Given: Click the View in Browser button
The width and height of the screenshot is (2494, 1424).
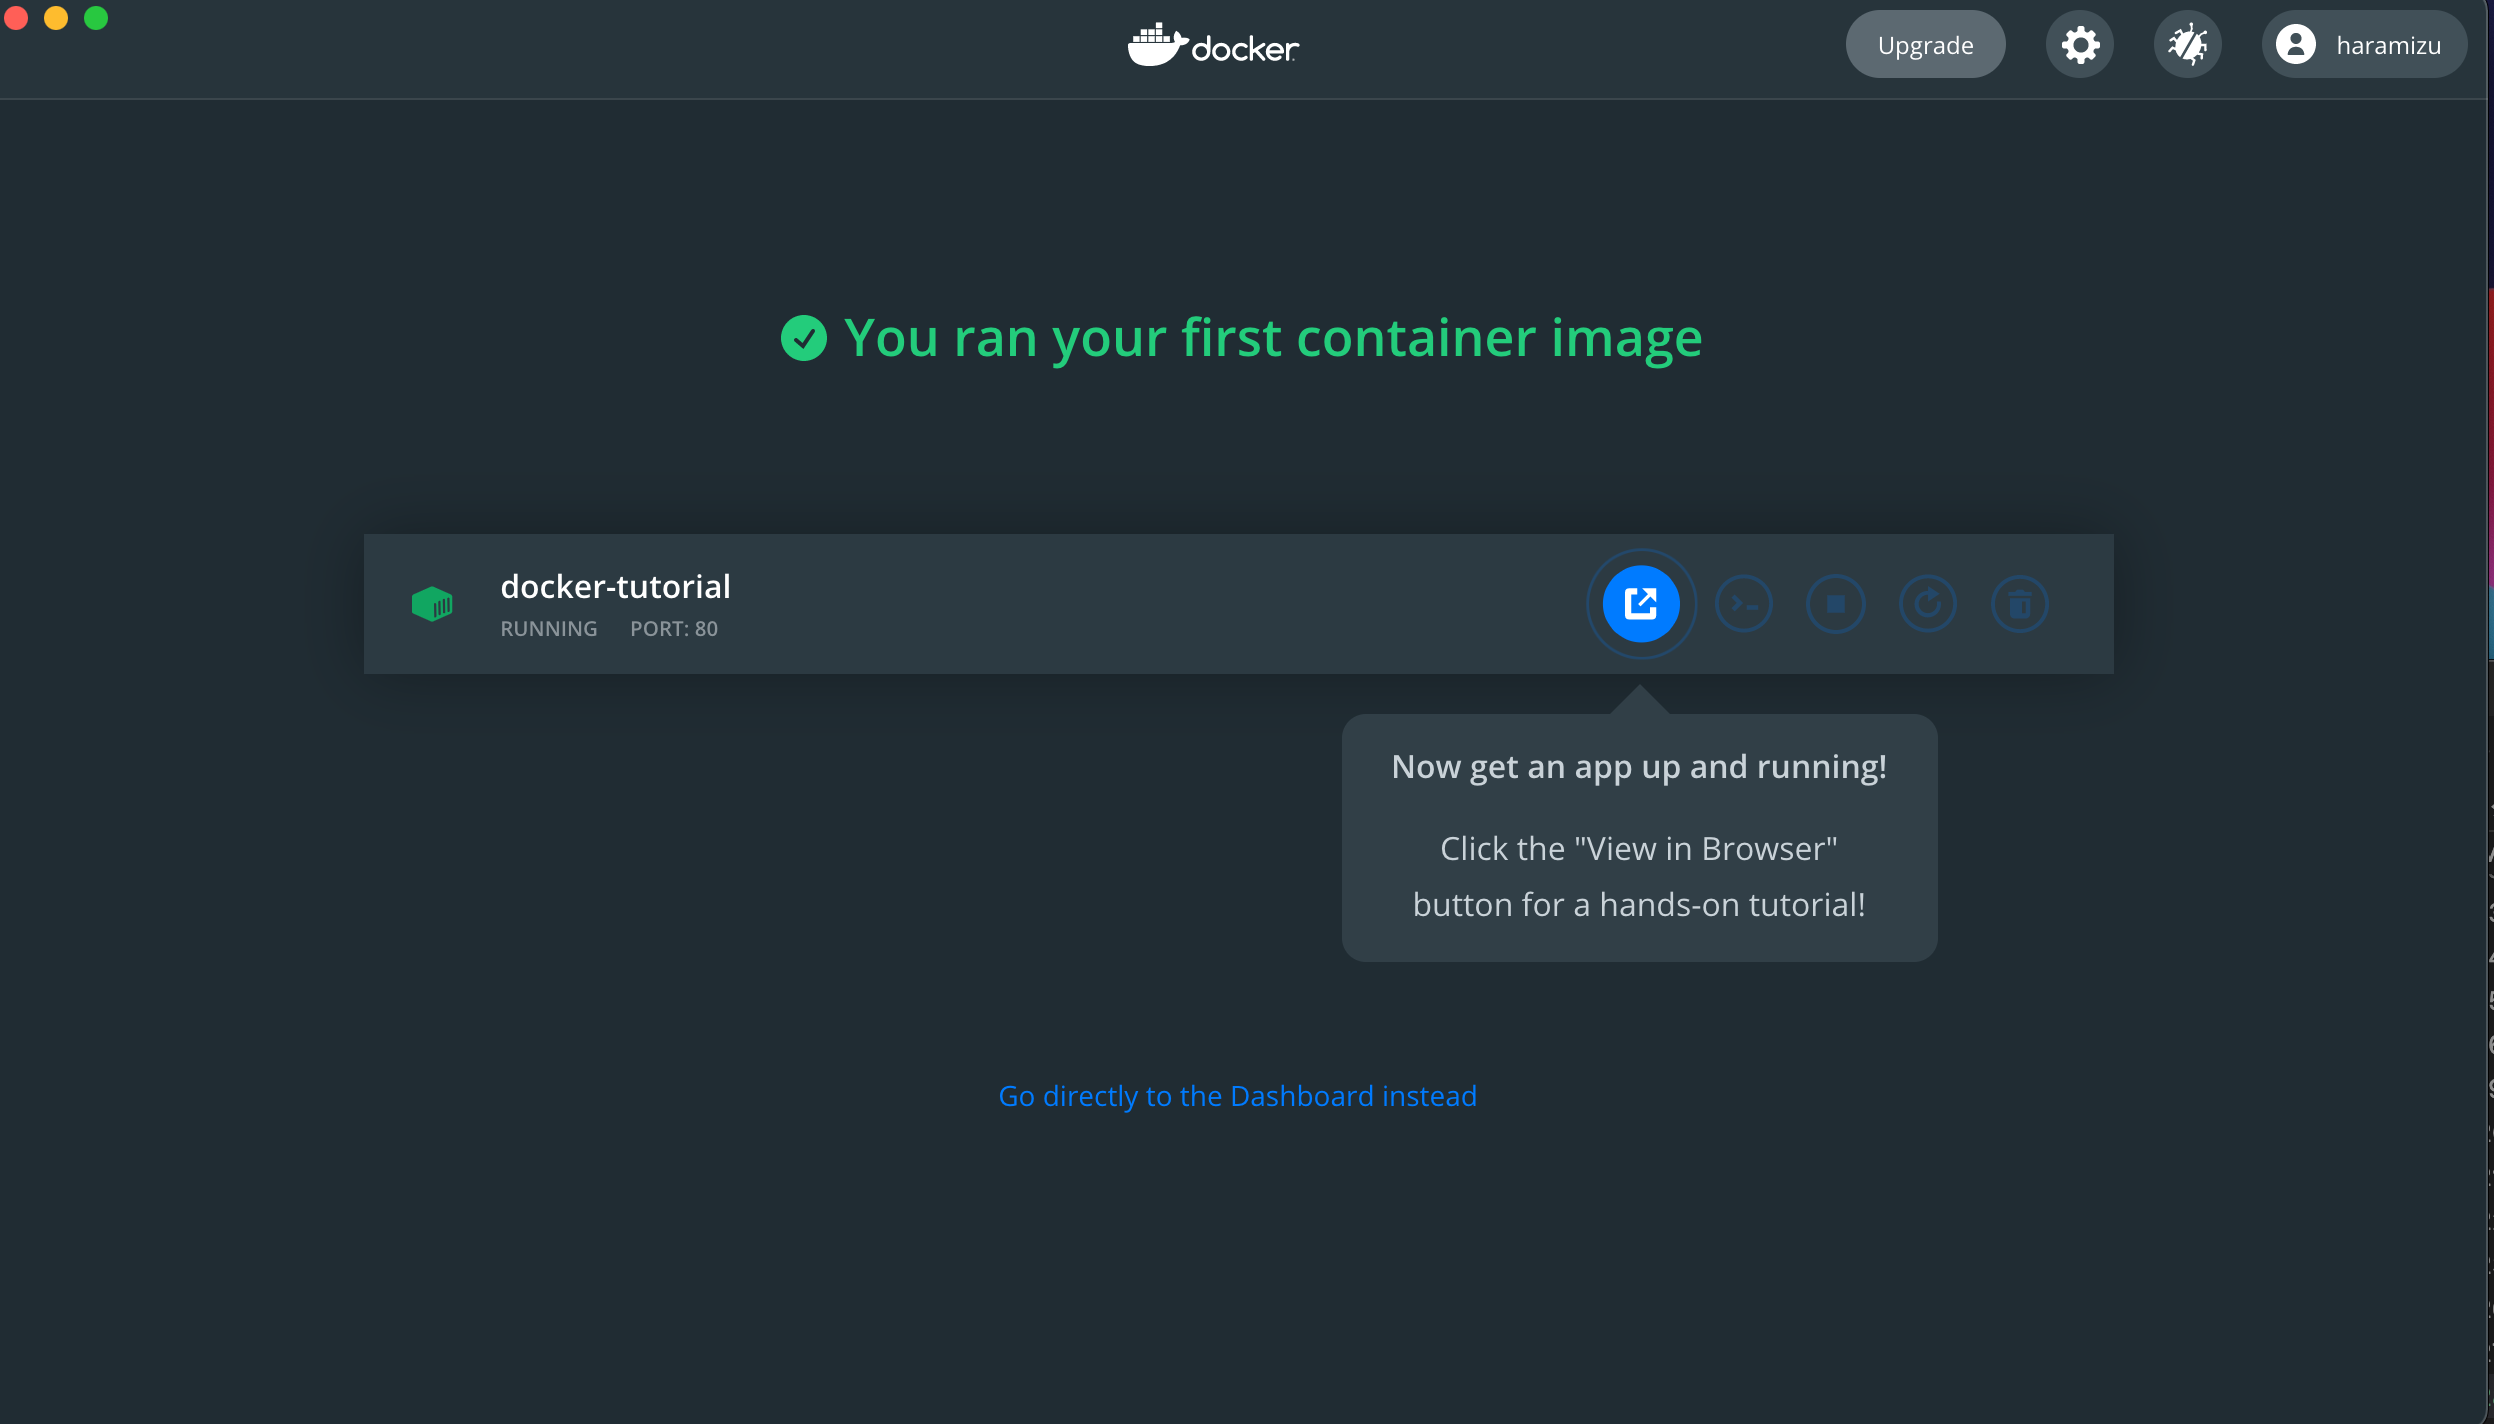Looking at the screenshot, I should [x=1641, y=604].
